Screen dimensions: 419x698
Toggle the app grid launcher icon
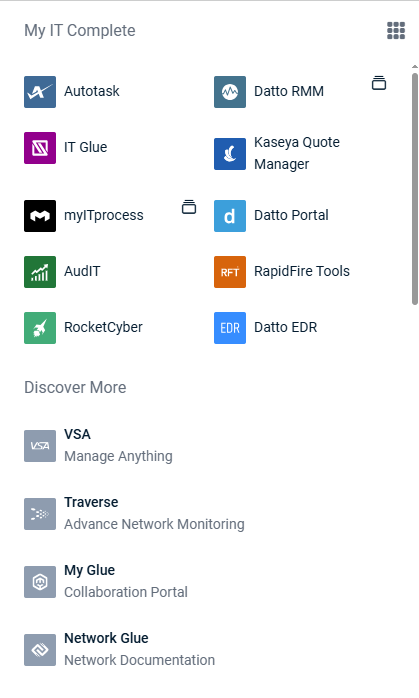click(x=396, y=31)
